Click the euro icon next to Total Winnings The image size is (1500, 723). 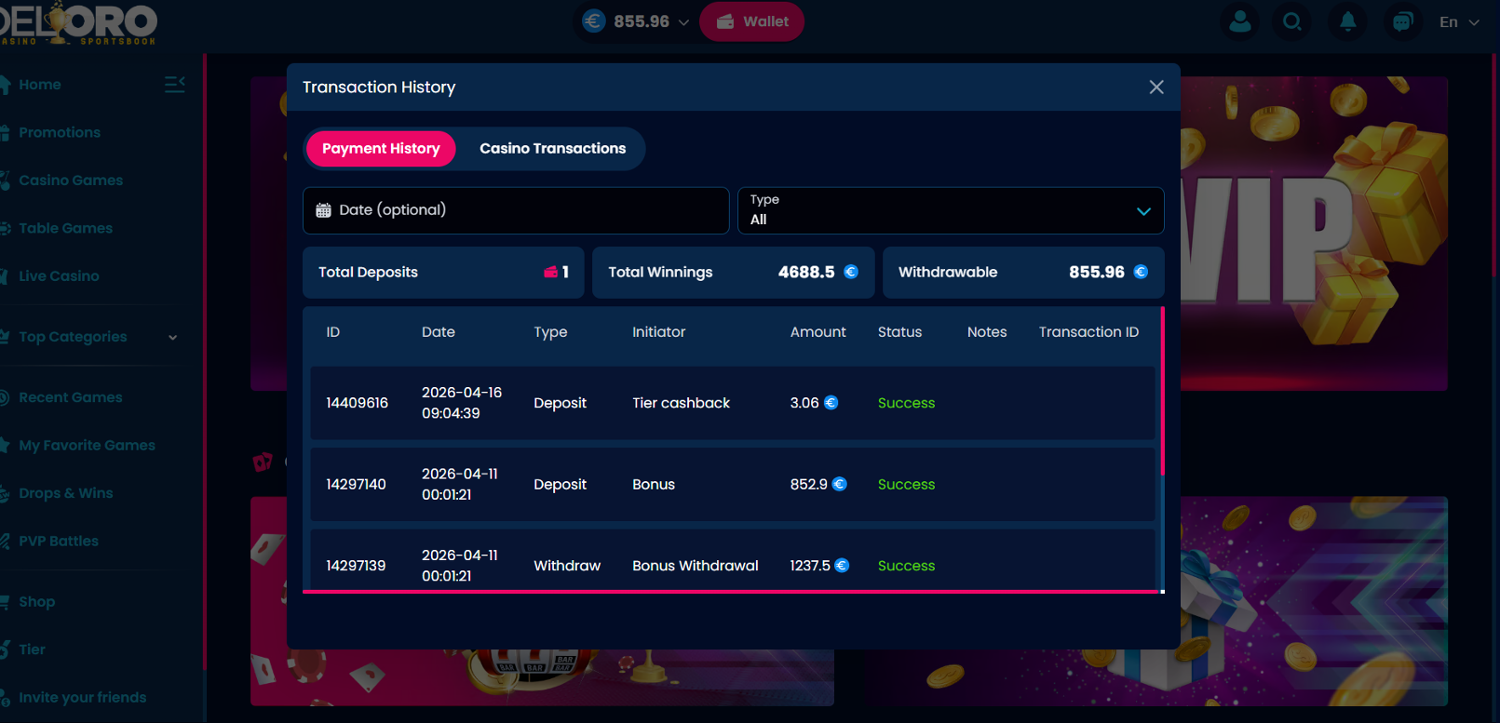(851, 272)
